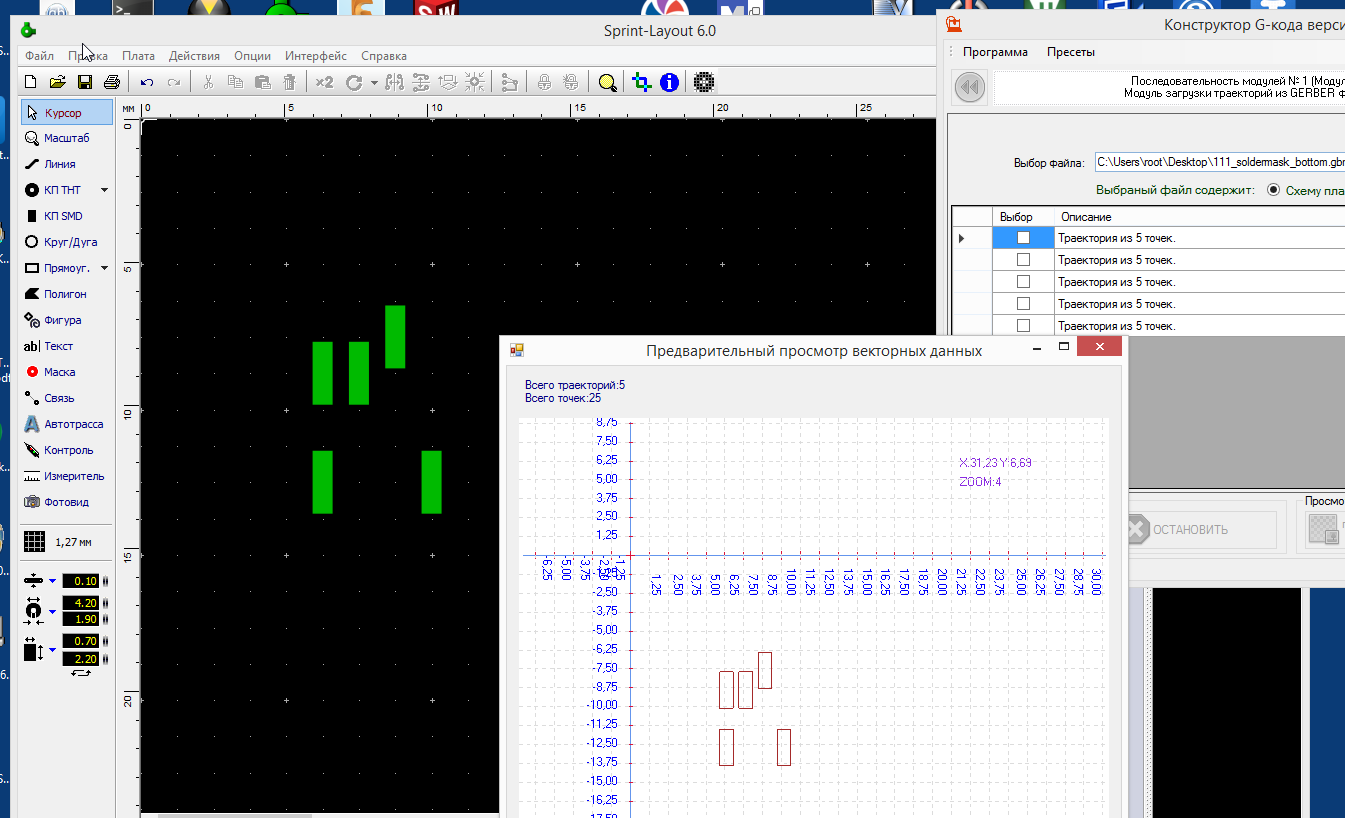Select the Полигон tool
Screen dimensions: 1345x818
coord(67,294)
